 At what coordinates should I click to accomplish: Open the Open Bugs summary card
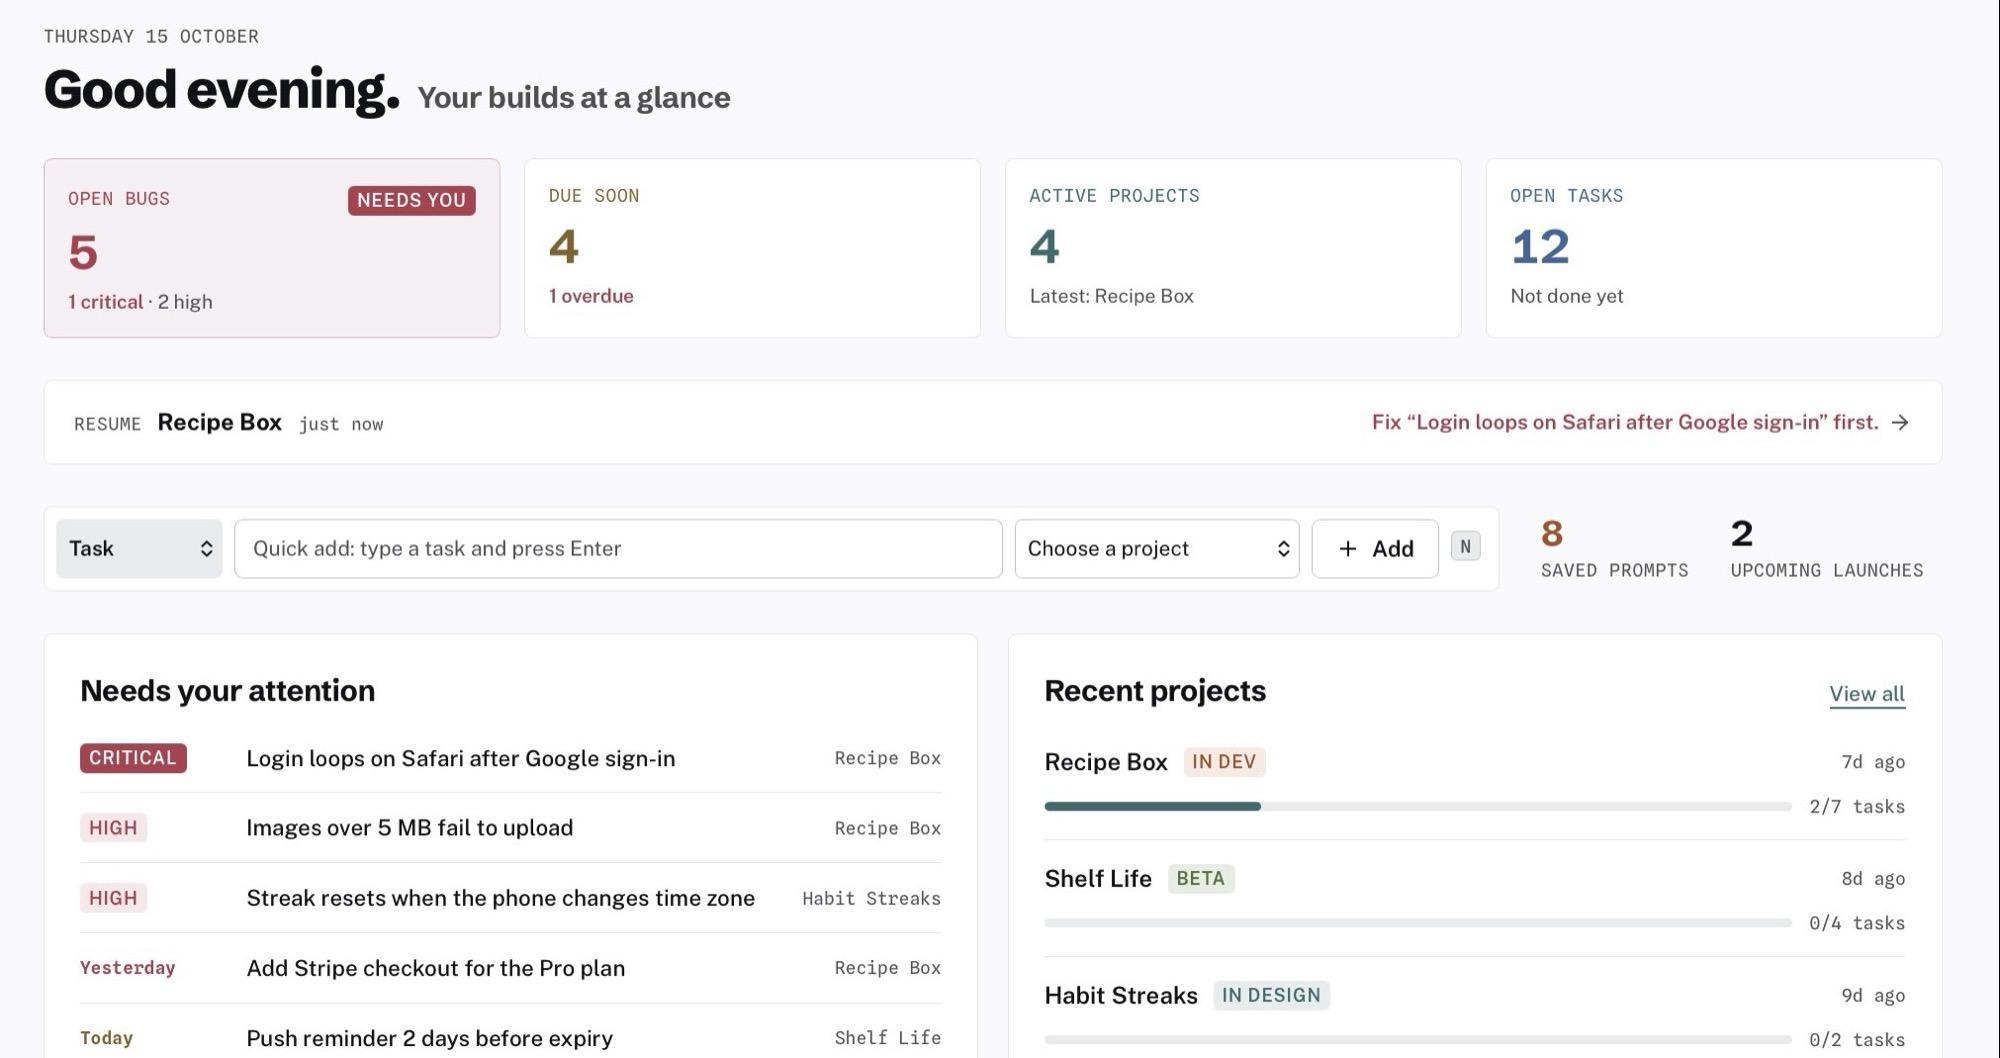coord(272,248)
